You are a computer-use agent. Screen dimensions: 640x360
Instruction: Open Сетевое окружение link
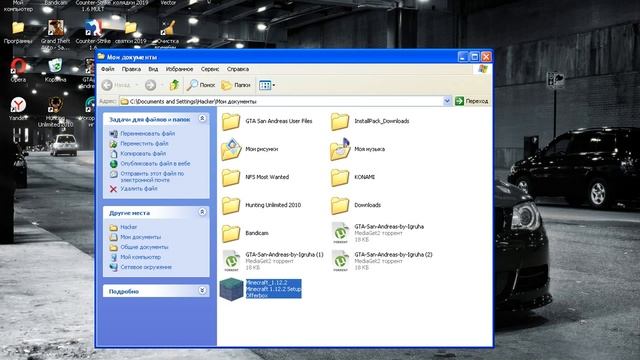coord(146,267)
